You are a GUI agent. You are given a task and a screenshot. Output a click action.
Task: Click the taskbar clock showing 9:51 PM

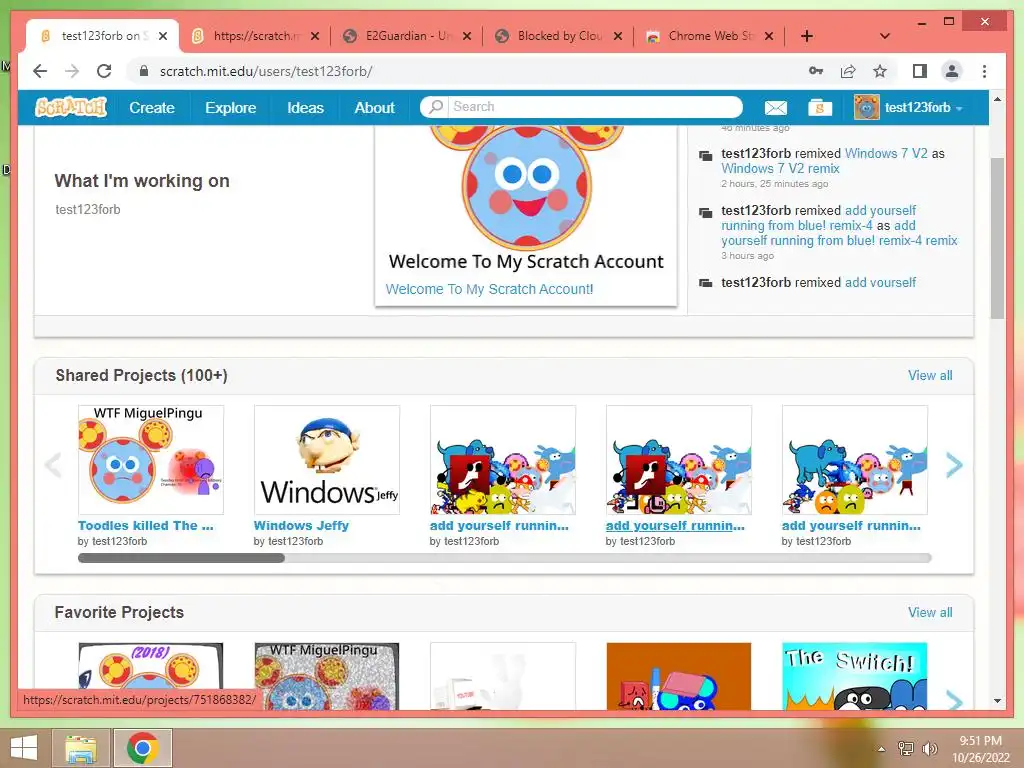(980, 749)
